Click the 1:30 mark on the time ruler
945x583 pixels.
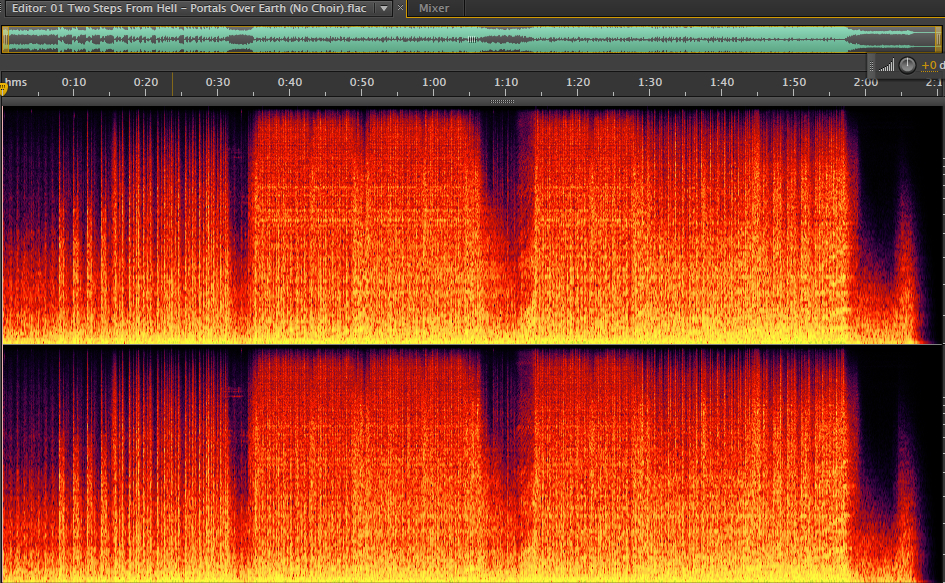(650, 82)
